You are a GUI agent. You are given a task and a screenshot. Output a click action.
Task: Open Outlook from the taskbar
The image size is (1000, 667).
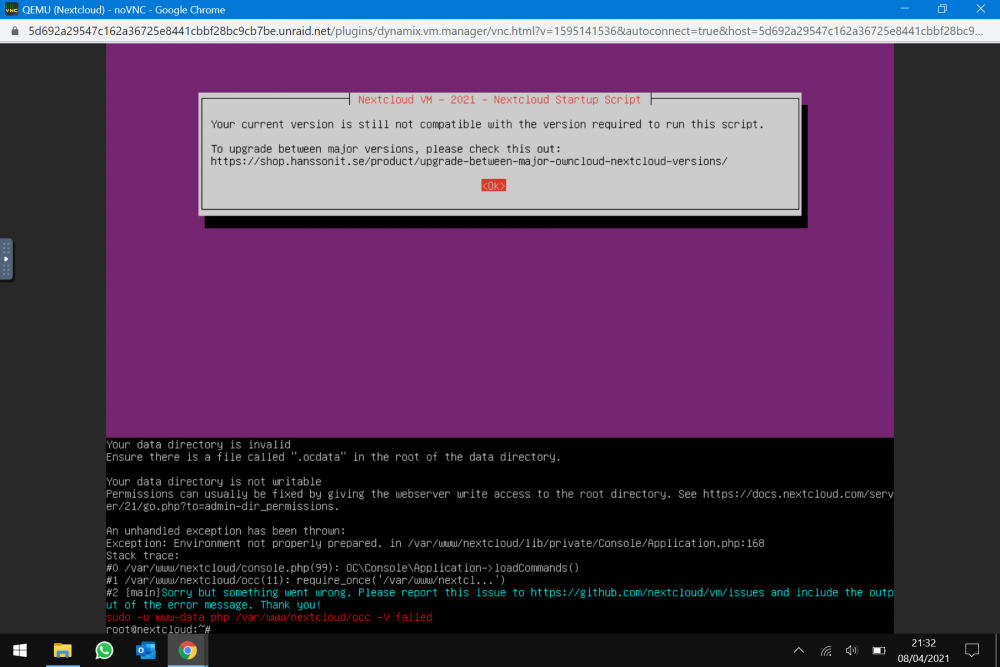pos(145,650)
